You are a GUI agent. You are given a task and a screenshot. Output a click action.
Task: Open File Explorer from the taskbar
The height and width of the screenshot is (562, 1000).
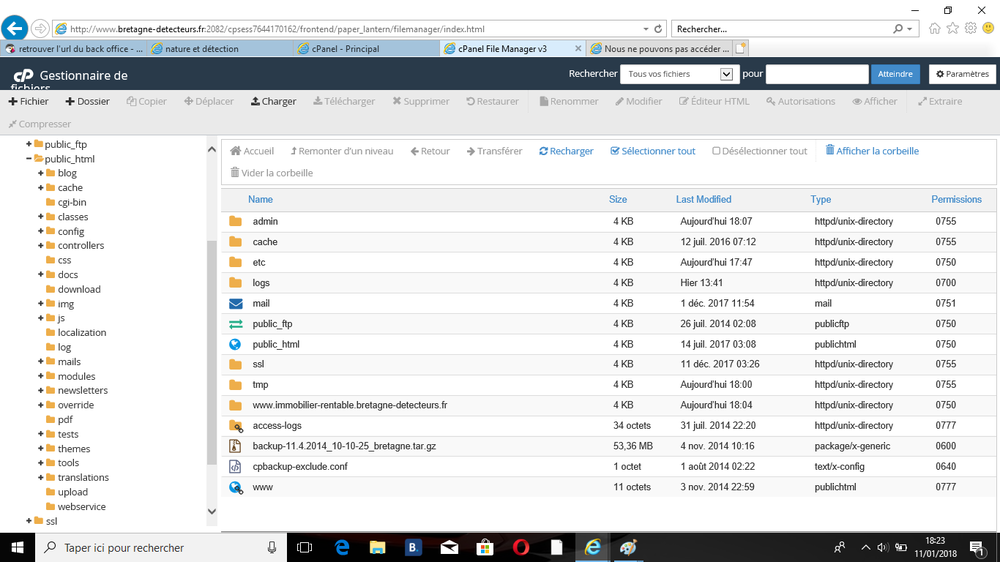point(378,547)
